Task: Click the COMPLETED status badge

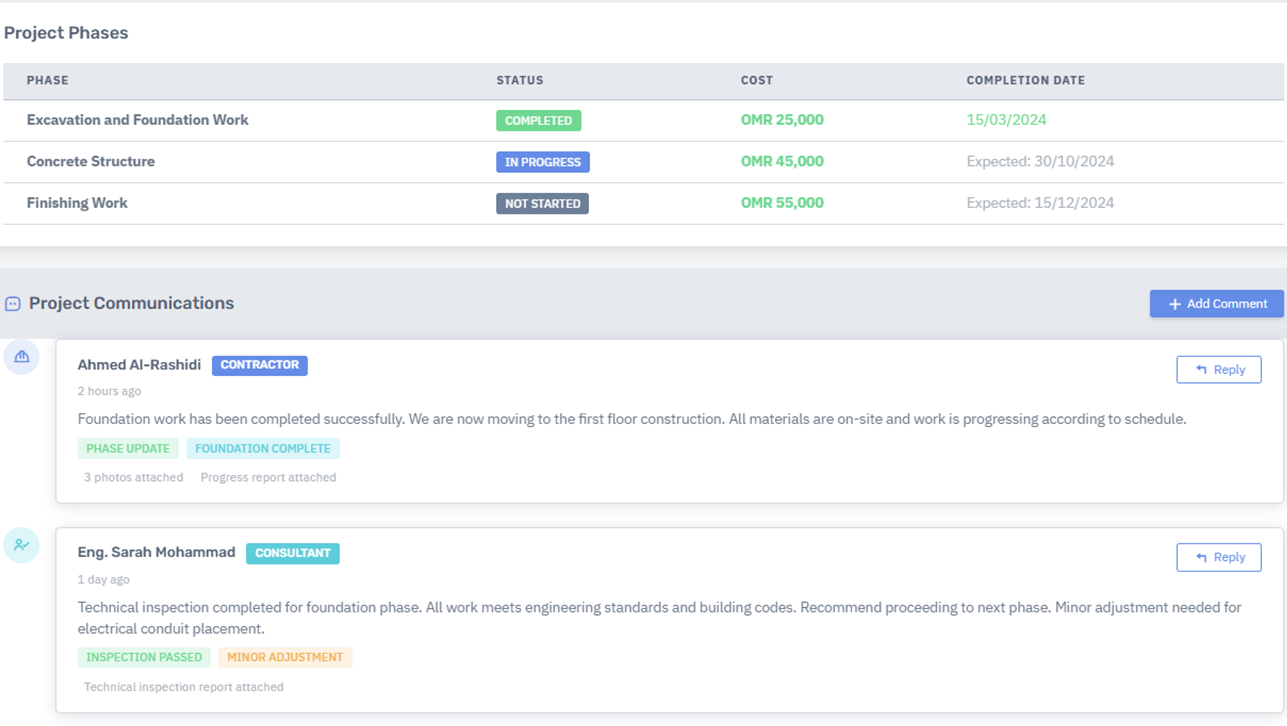Action: 538,121
